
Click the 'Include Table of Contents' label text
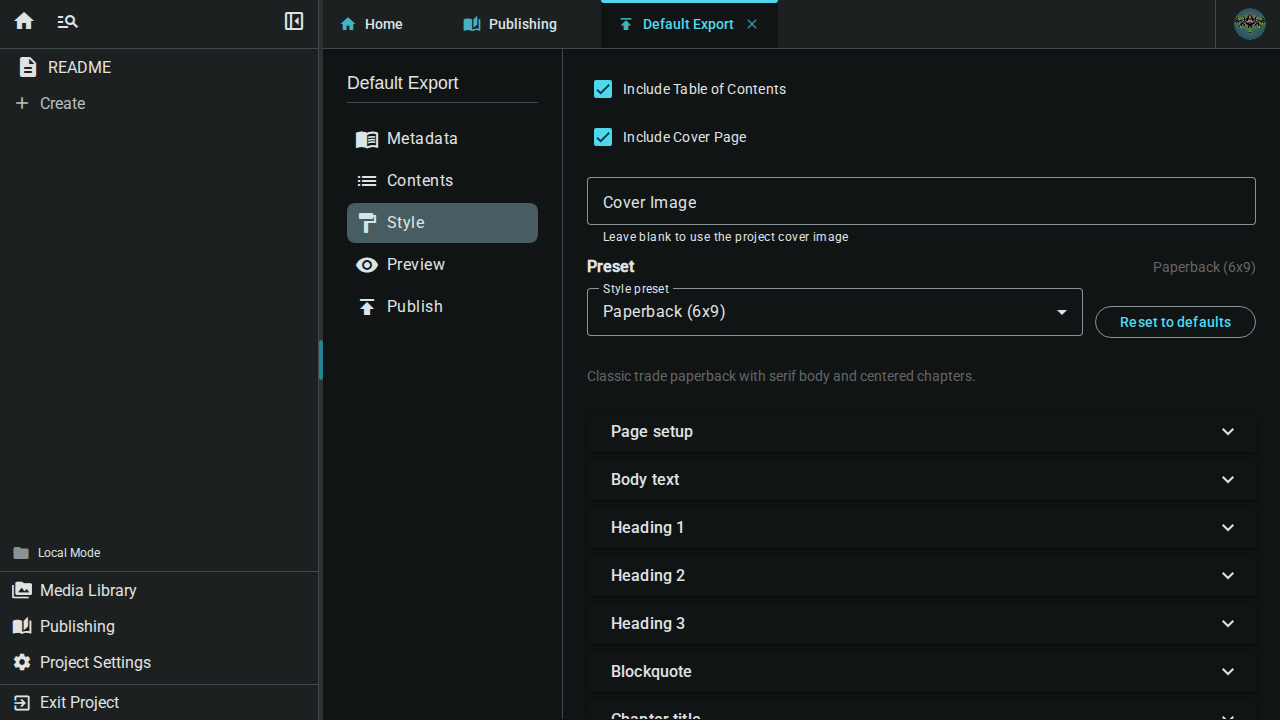point(704,89)
